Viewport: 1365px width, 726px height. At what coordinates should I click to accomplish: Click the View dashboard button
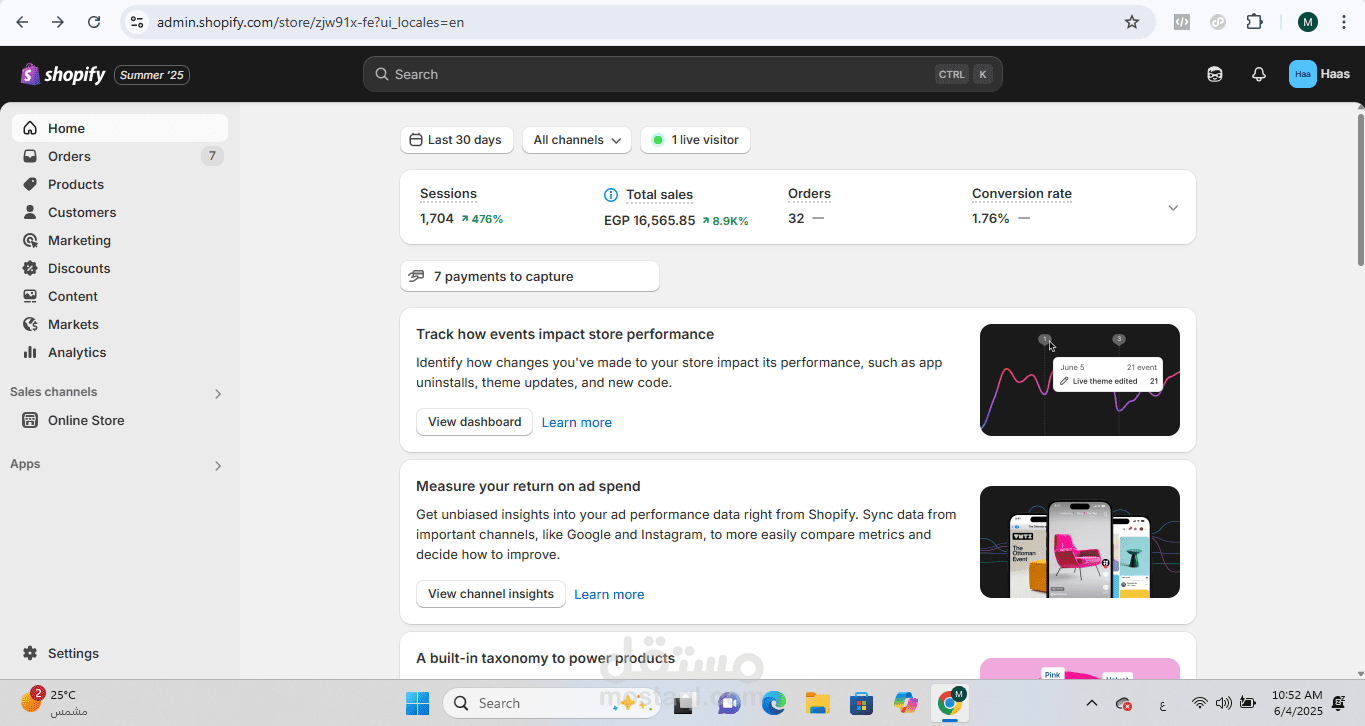click(474, 422)
